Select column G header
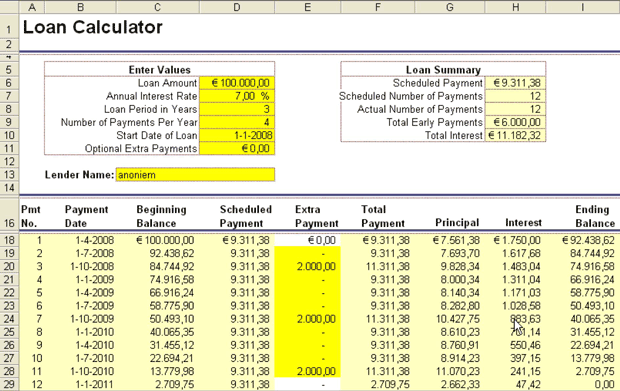This screenshot has width=620, height=391. pyautogui.click(x=450, y=7)
